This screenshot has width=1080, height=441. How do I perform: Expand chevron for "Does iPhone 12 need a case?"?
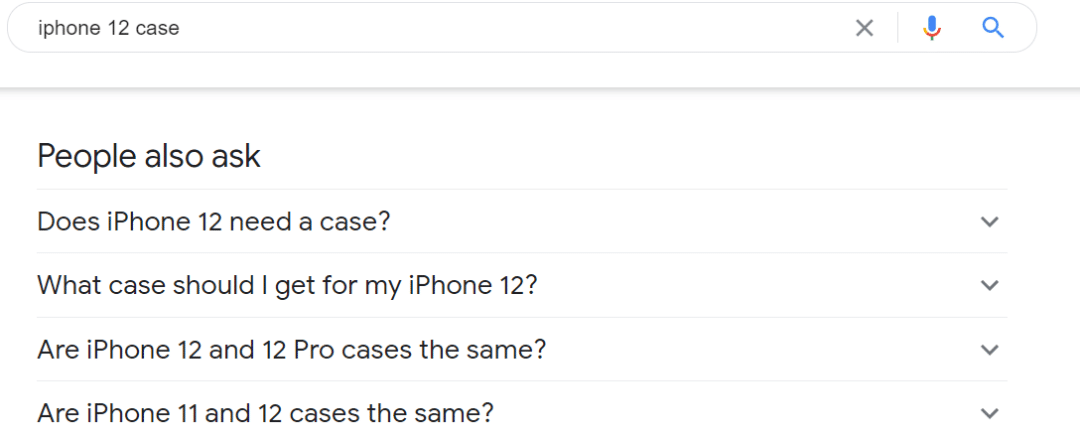(x=989, y=222)
